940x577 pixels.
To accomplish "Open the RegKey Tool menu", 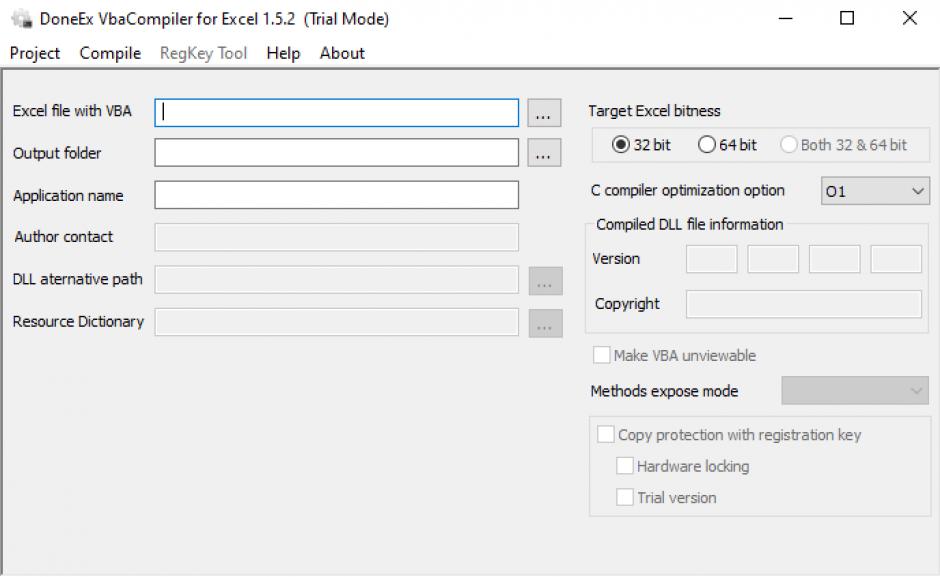I will coord(203,53).
